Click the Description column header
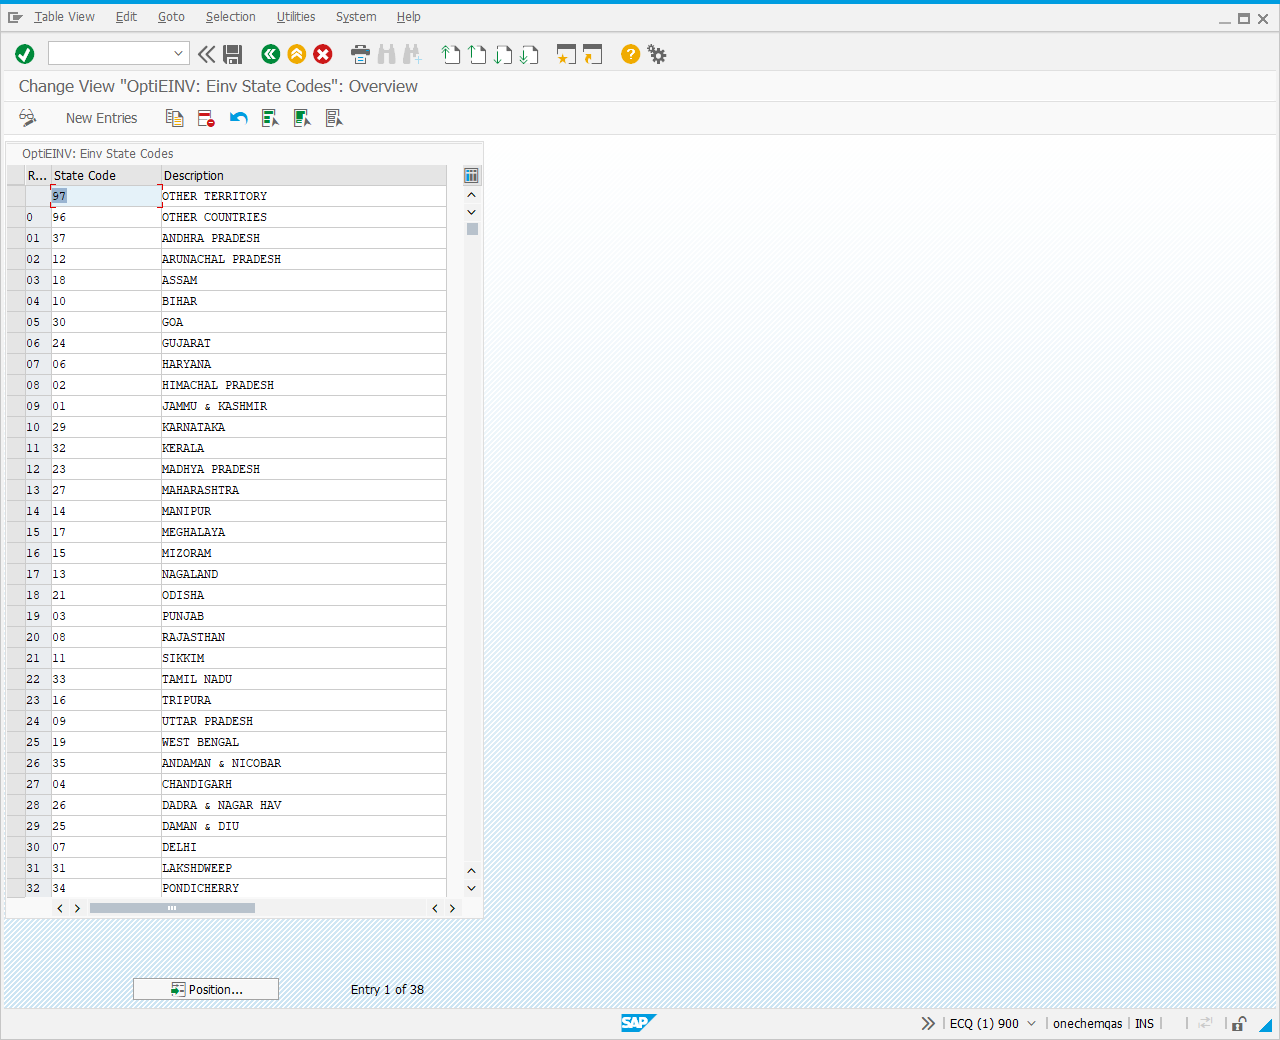This screenshot has width=1280, height=1040. tap(304, 176)
